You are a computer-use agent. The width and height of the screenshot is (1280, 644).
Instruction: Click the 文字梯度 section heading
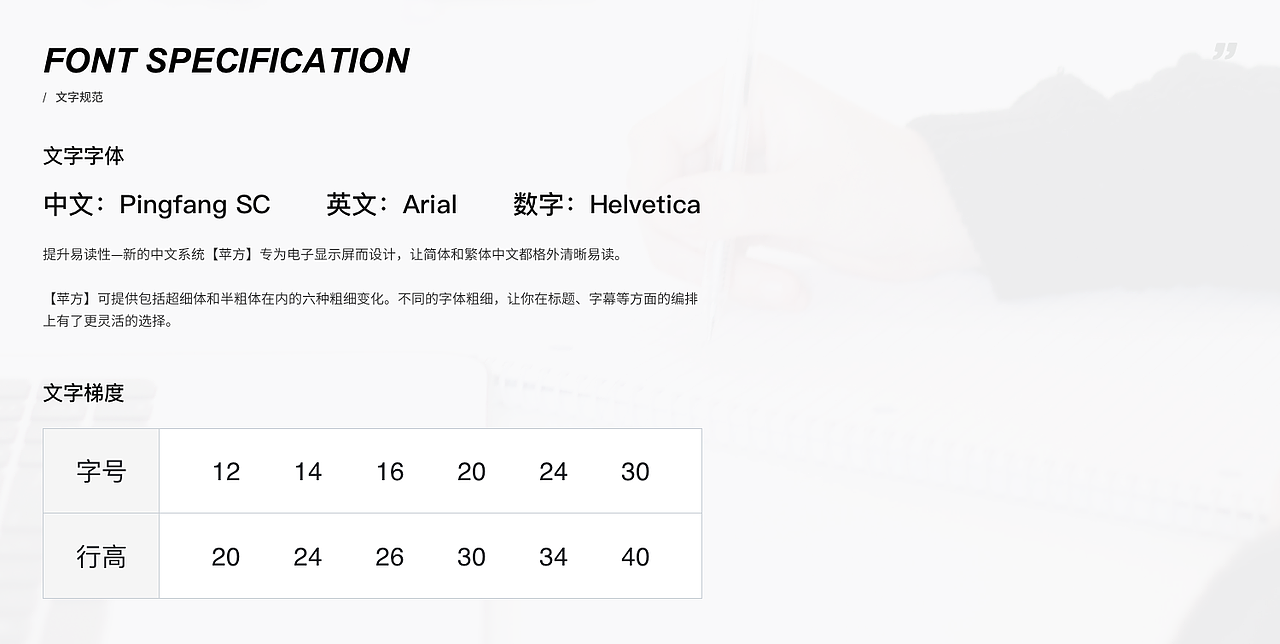84,393
